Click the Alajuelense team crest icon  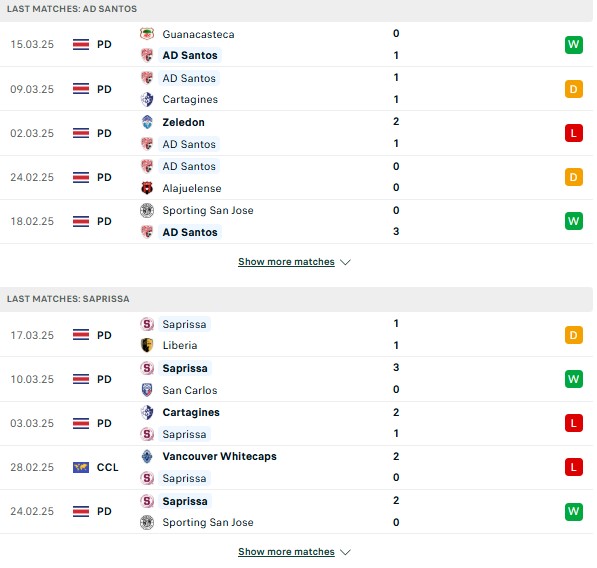click(x=147, y=188)
